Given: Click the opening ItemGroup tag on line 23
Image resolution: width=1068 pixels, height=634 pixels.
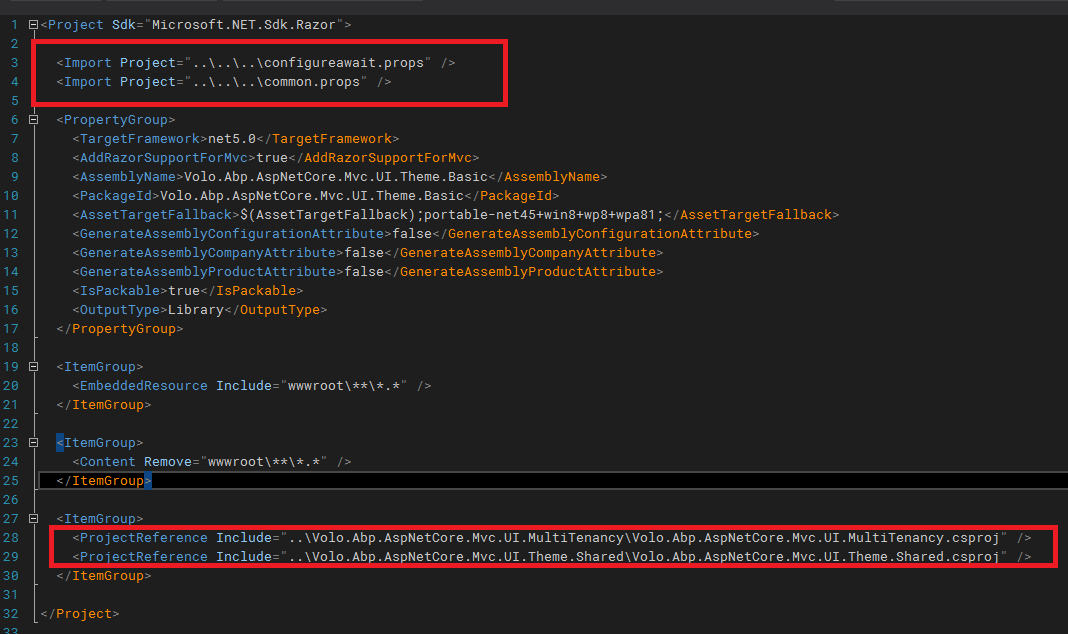Looking at the screenshot, I should coord(100,443).
